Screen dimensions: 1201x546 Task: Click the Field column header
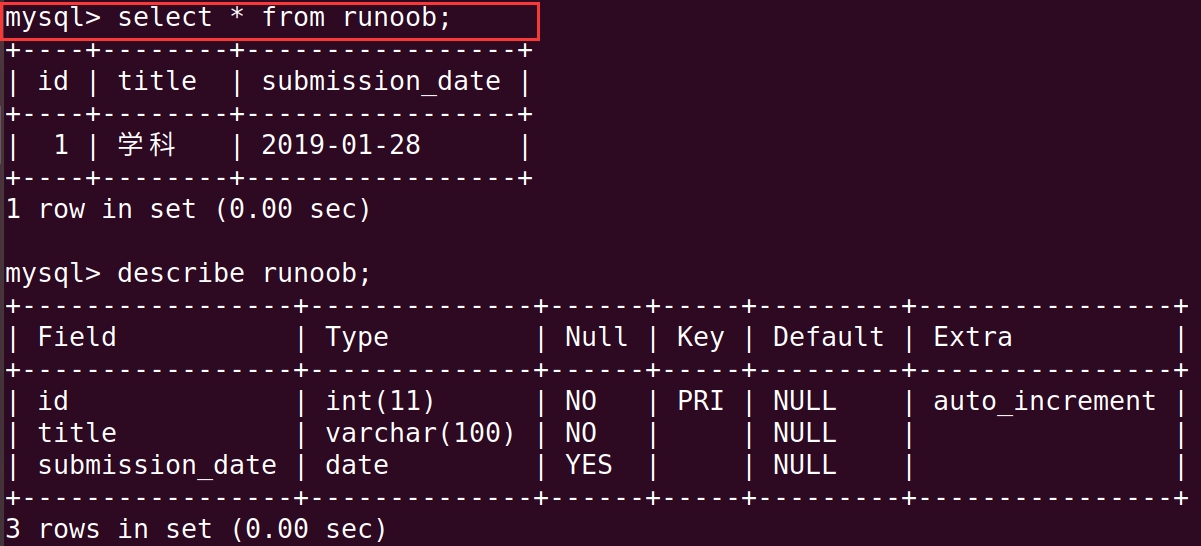(77, 337)
